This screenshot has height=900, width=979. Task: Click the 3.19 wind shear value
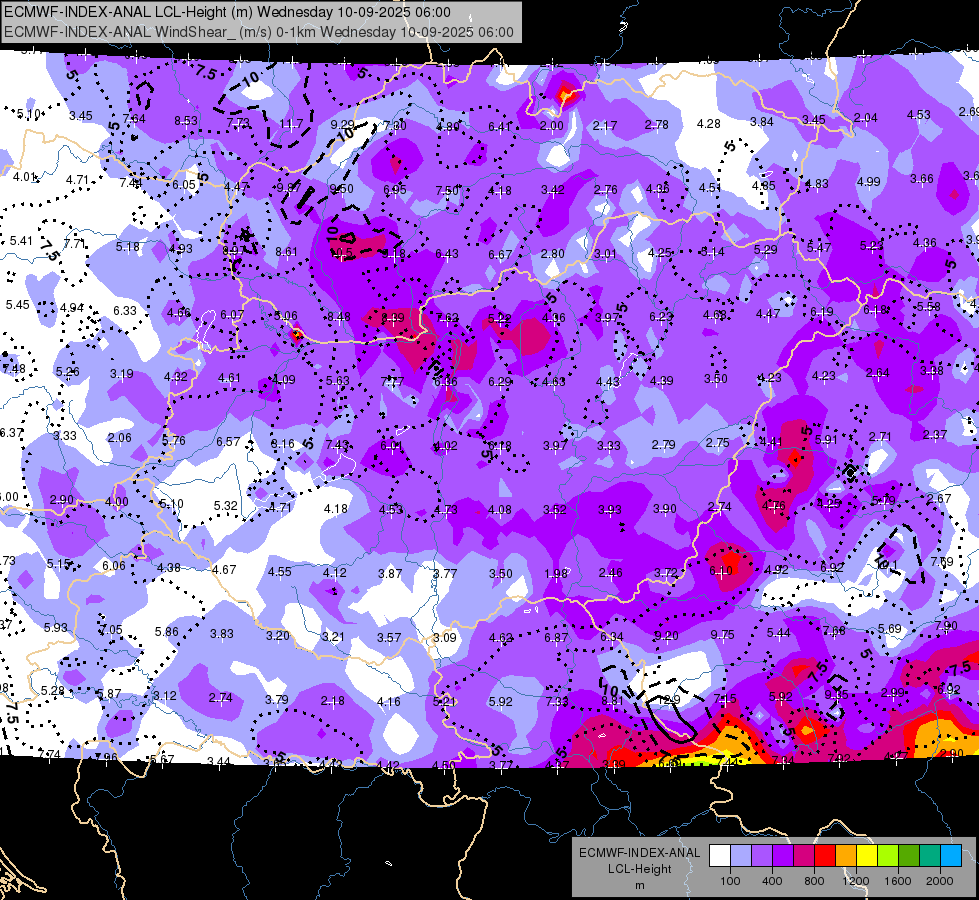click(x=122, y=373)
